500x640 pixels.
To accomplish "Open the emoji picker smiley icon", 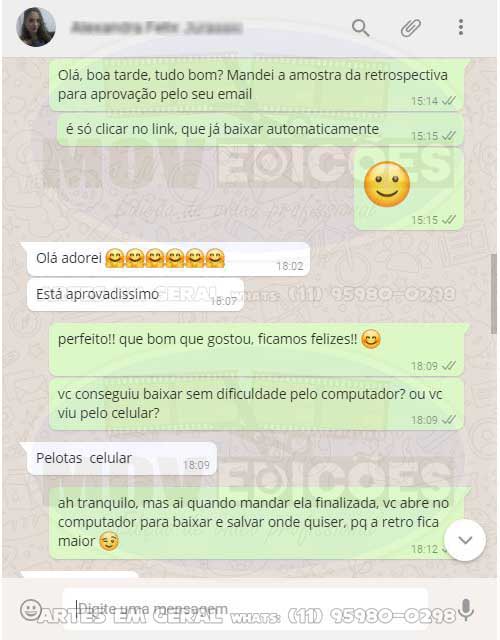I will (x=31, y=610).
